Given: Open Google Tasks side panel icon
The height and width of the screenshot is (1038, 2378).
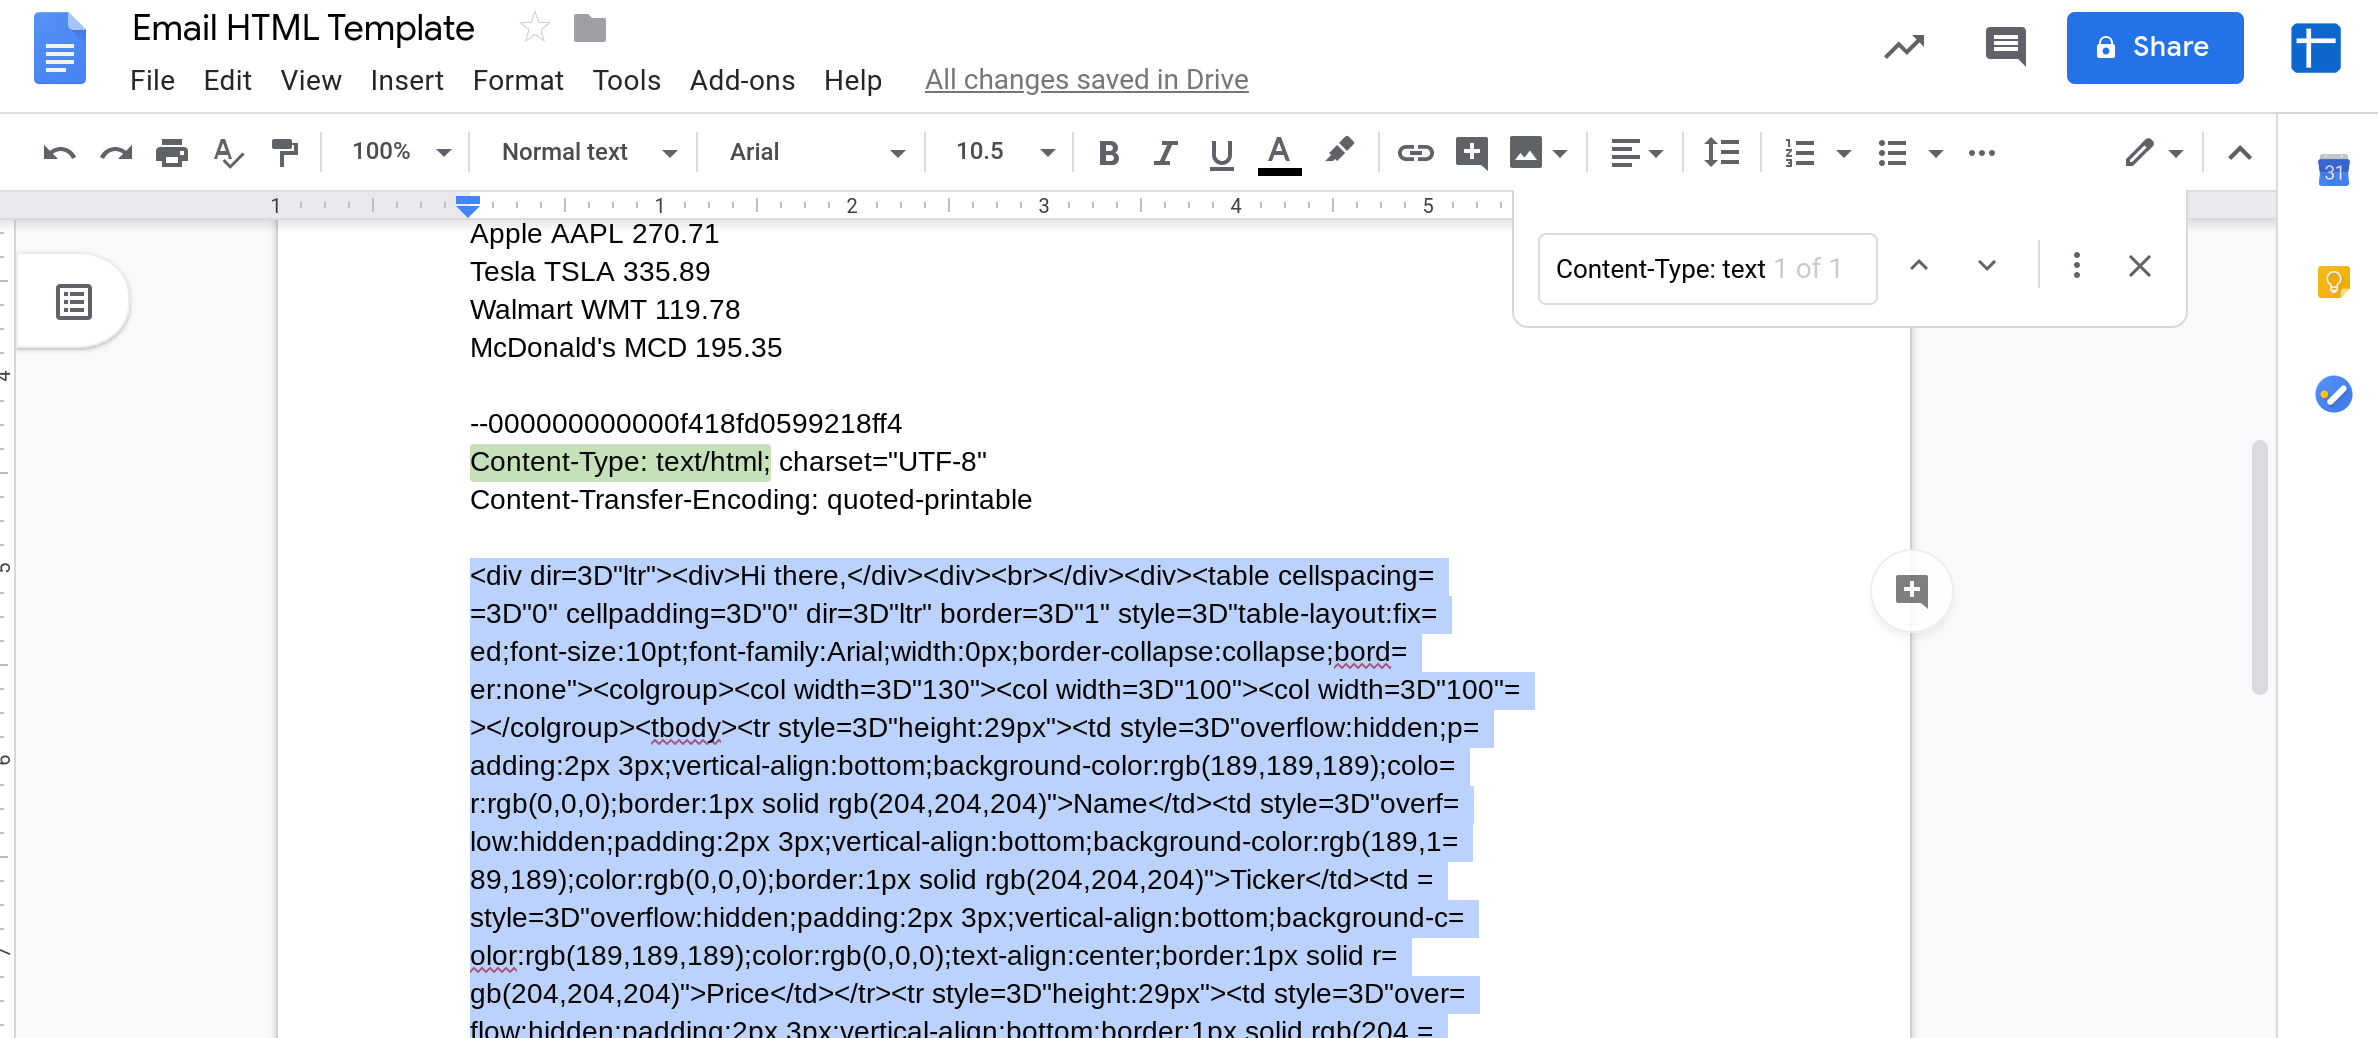Looking at the screenshot, I should [x=2333, y=394].
